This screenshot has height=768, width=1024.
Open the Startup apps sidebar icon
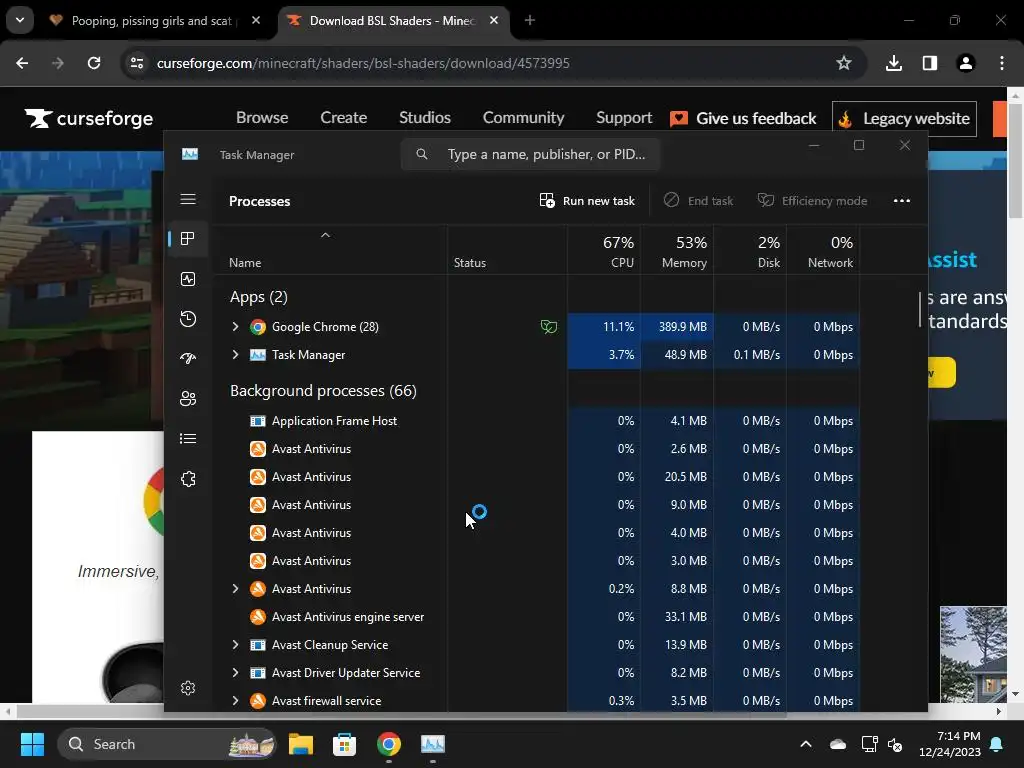tap(188, 359)
